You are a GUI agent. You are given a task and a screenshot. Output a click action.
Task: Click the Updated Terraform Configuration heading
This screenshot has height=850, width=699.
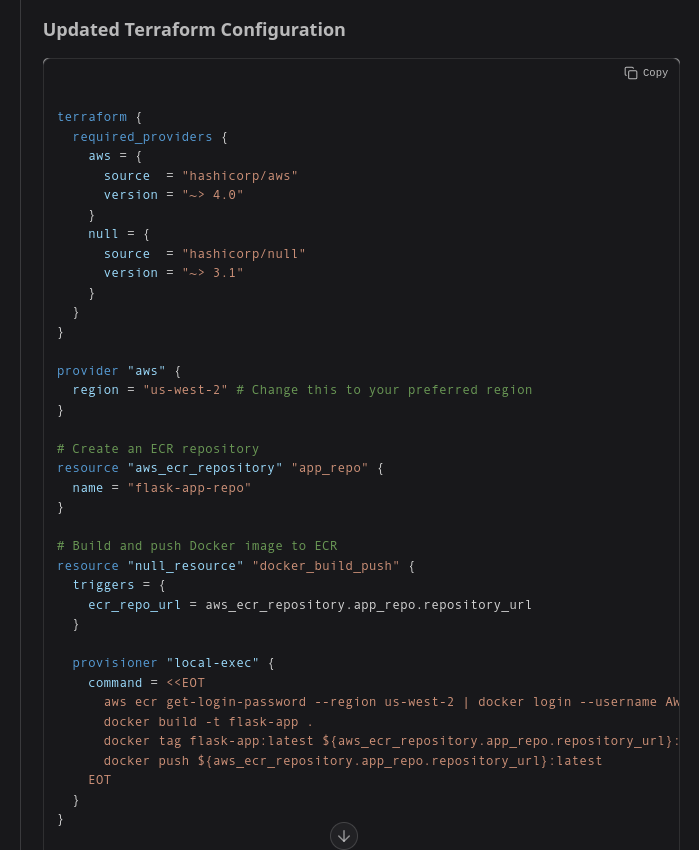coord(194,30)
